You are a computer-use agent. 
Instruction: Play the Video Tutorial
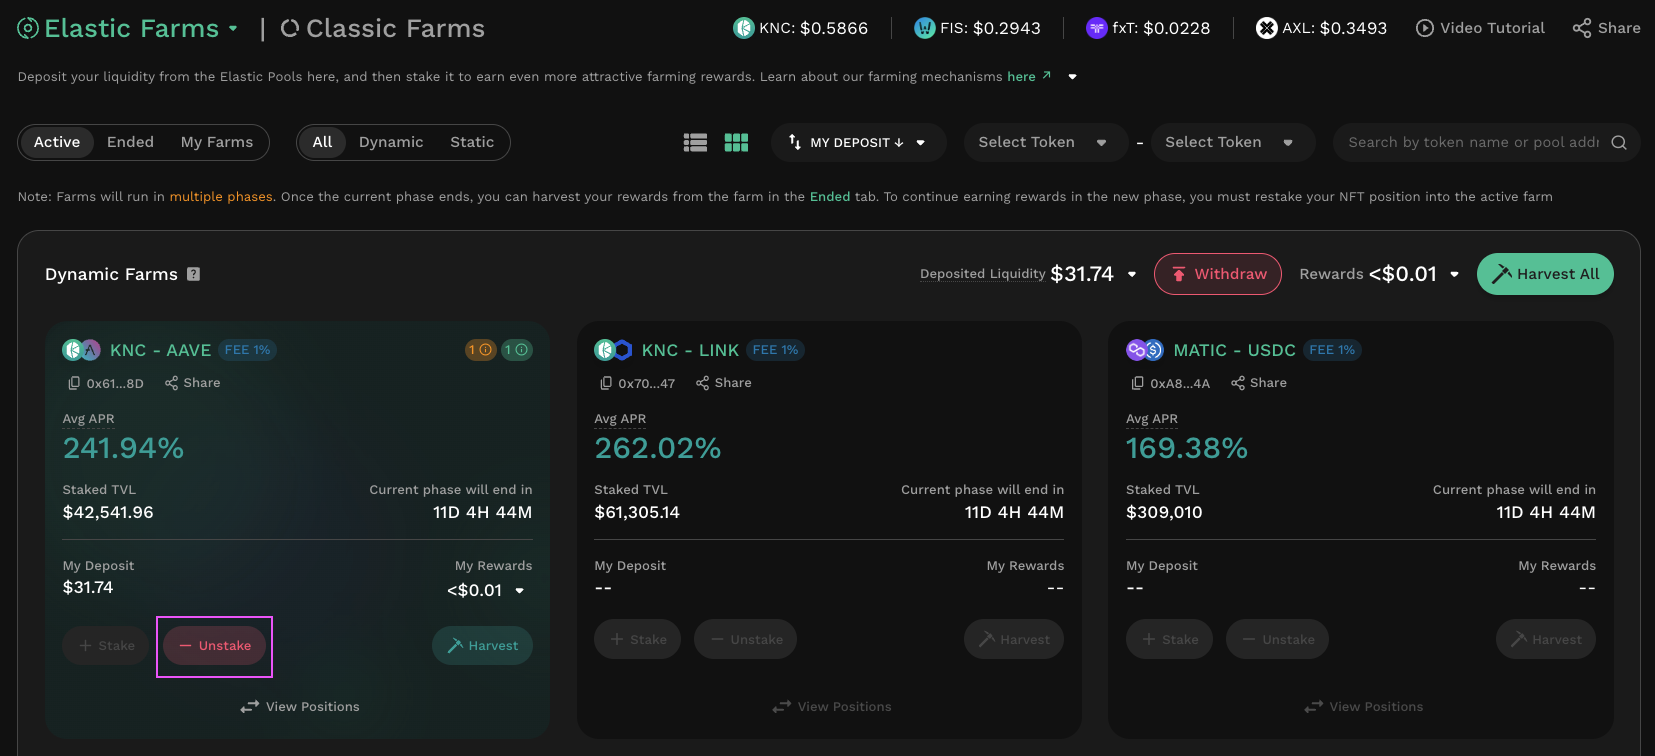click(x=1480, y=28)
